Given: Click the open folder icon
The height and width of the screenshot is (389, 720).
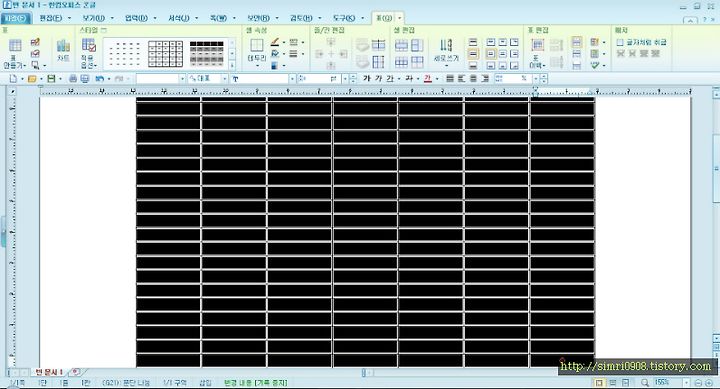Looking at the screenshot, I should pyautogui.click(x=32, y=79).
